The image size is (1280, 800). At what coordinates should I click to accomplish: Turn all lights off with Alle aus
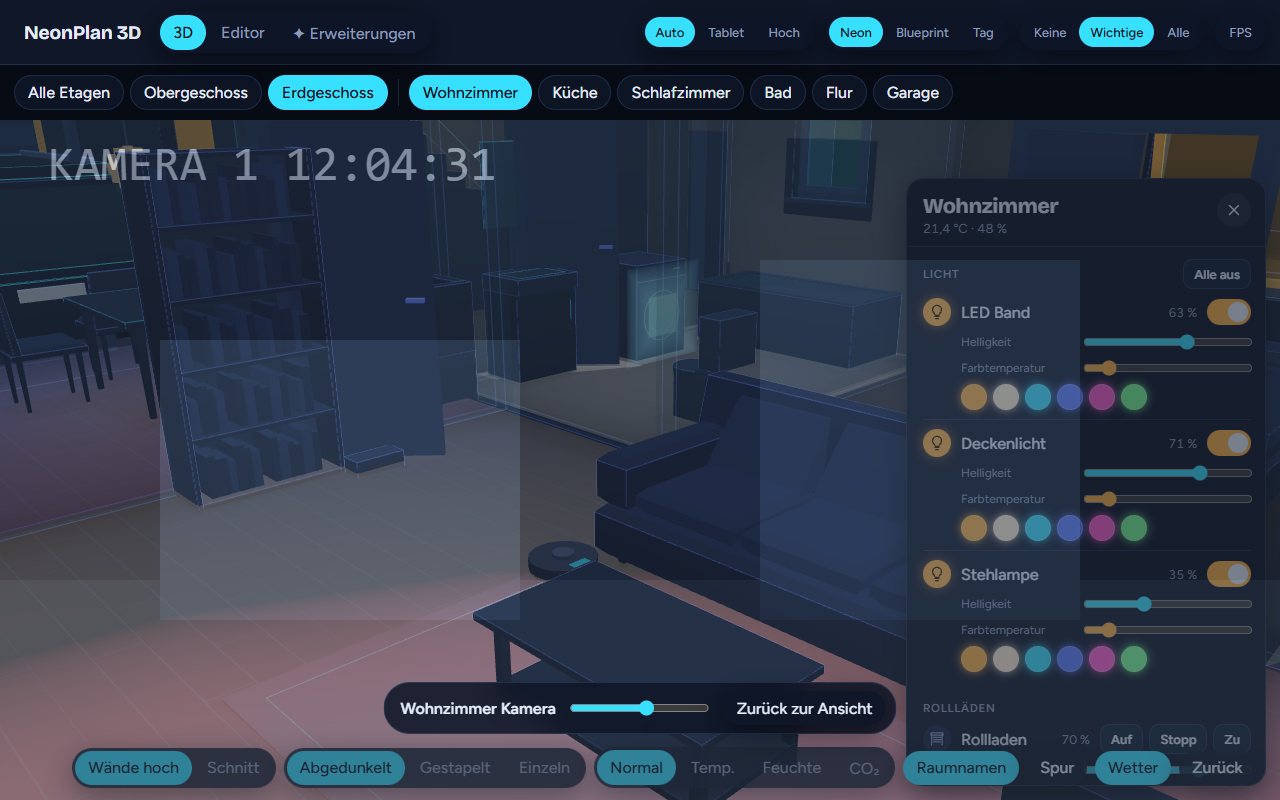1217,275
